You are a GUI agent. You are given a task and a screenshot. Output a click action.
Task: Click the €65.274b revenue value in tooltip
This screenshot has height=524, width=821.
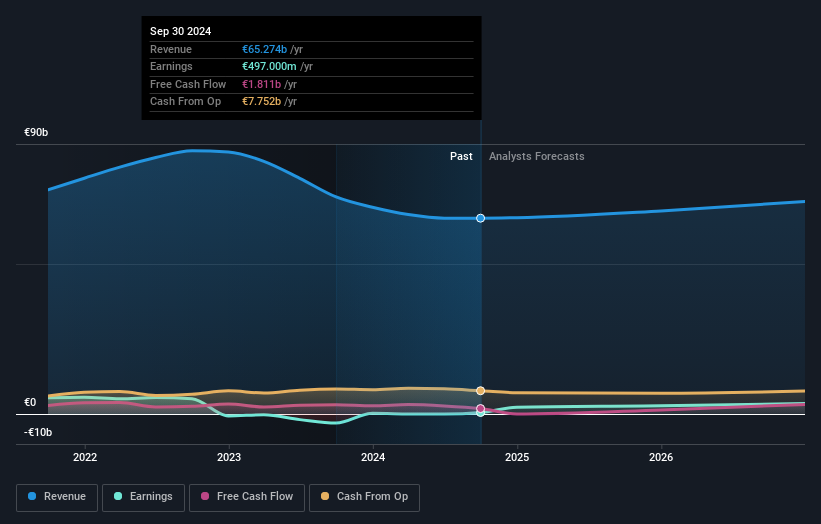click(264, 49)
